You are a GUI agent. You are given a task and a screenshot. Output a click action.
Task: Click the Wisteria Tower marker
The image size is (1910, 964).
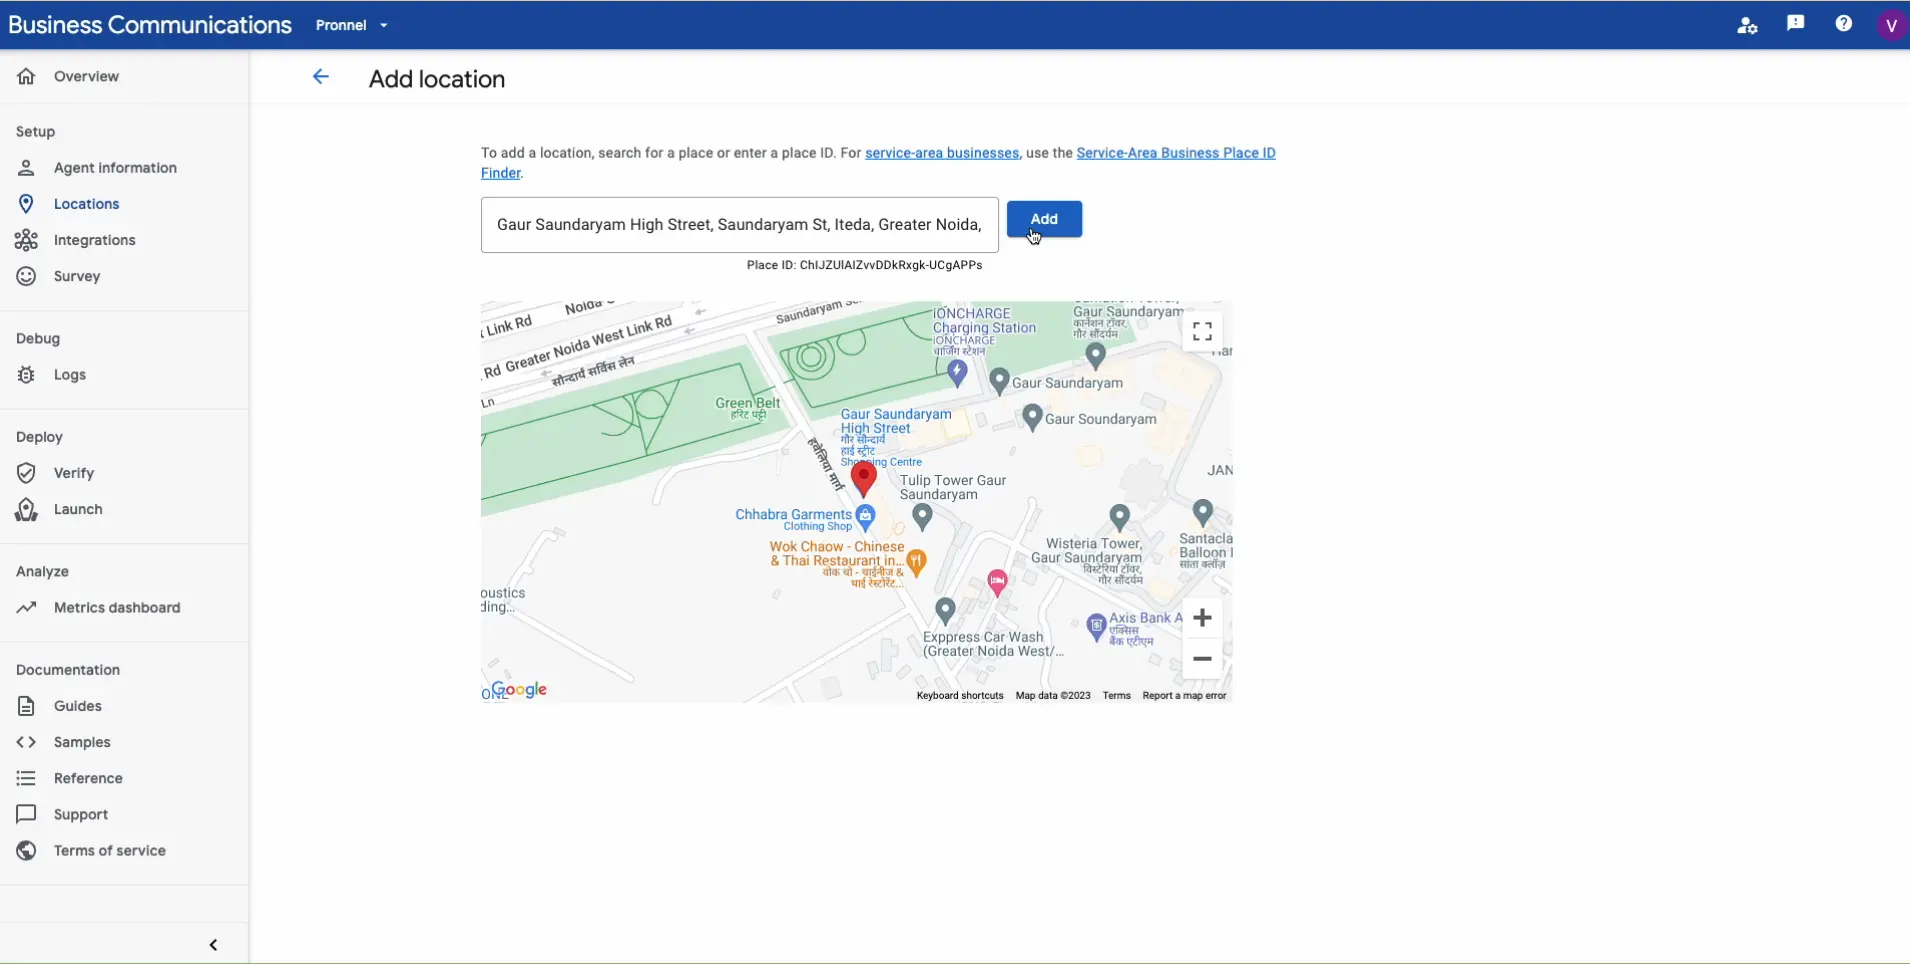click(1119, 517)
